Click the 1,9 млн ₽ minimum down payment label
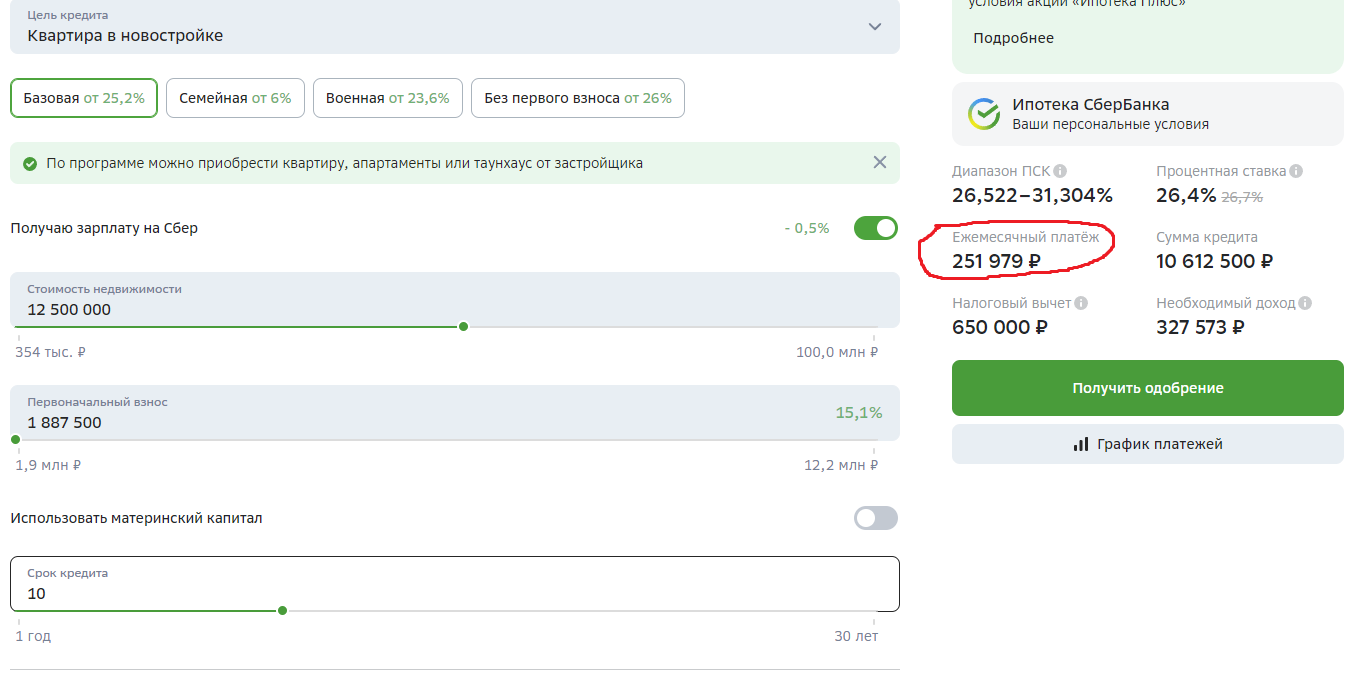Image resolution: width=1347 pixels, height=690 pixels. tap(48, 465)
